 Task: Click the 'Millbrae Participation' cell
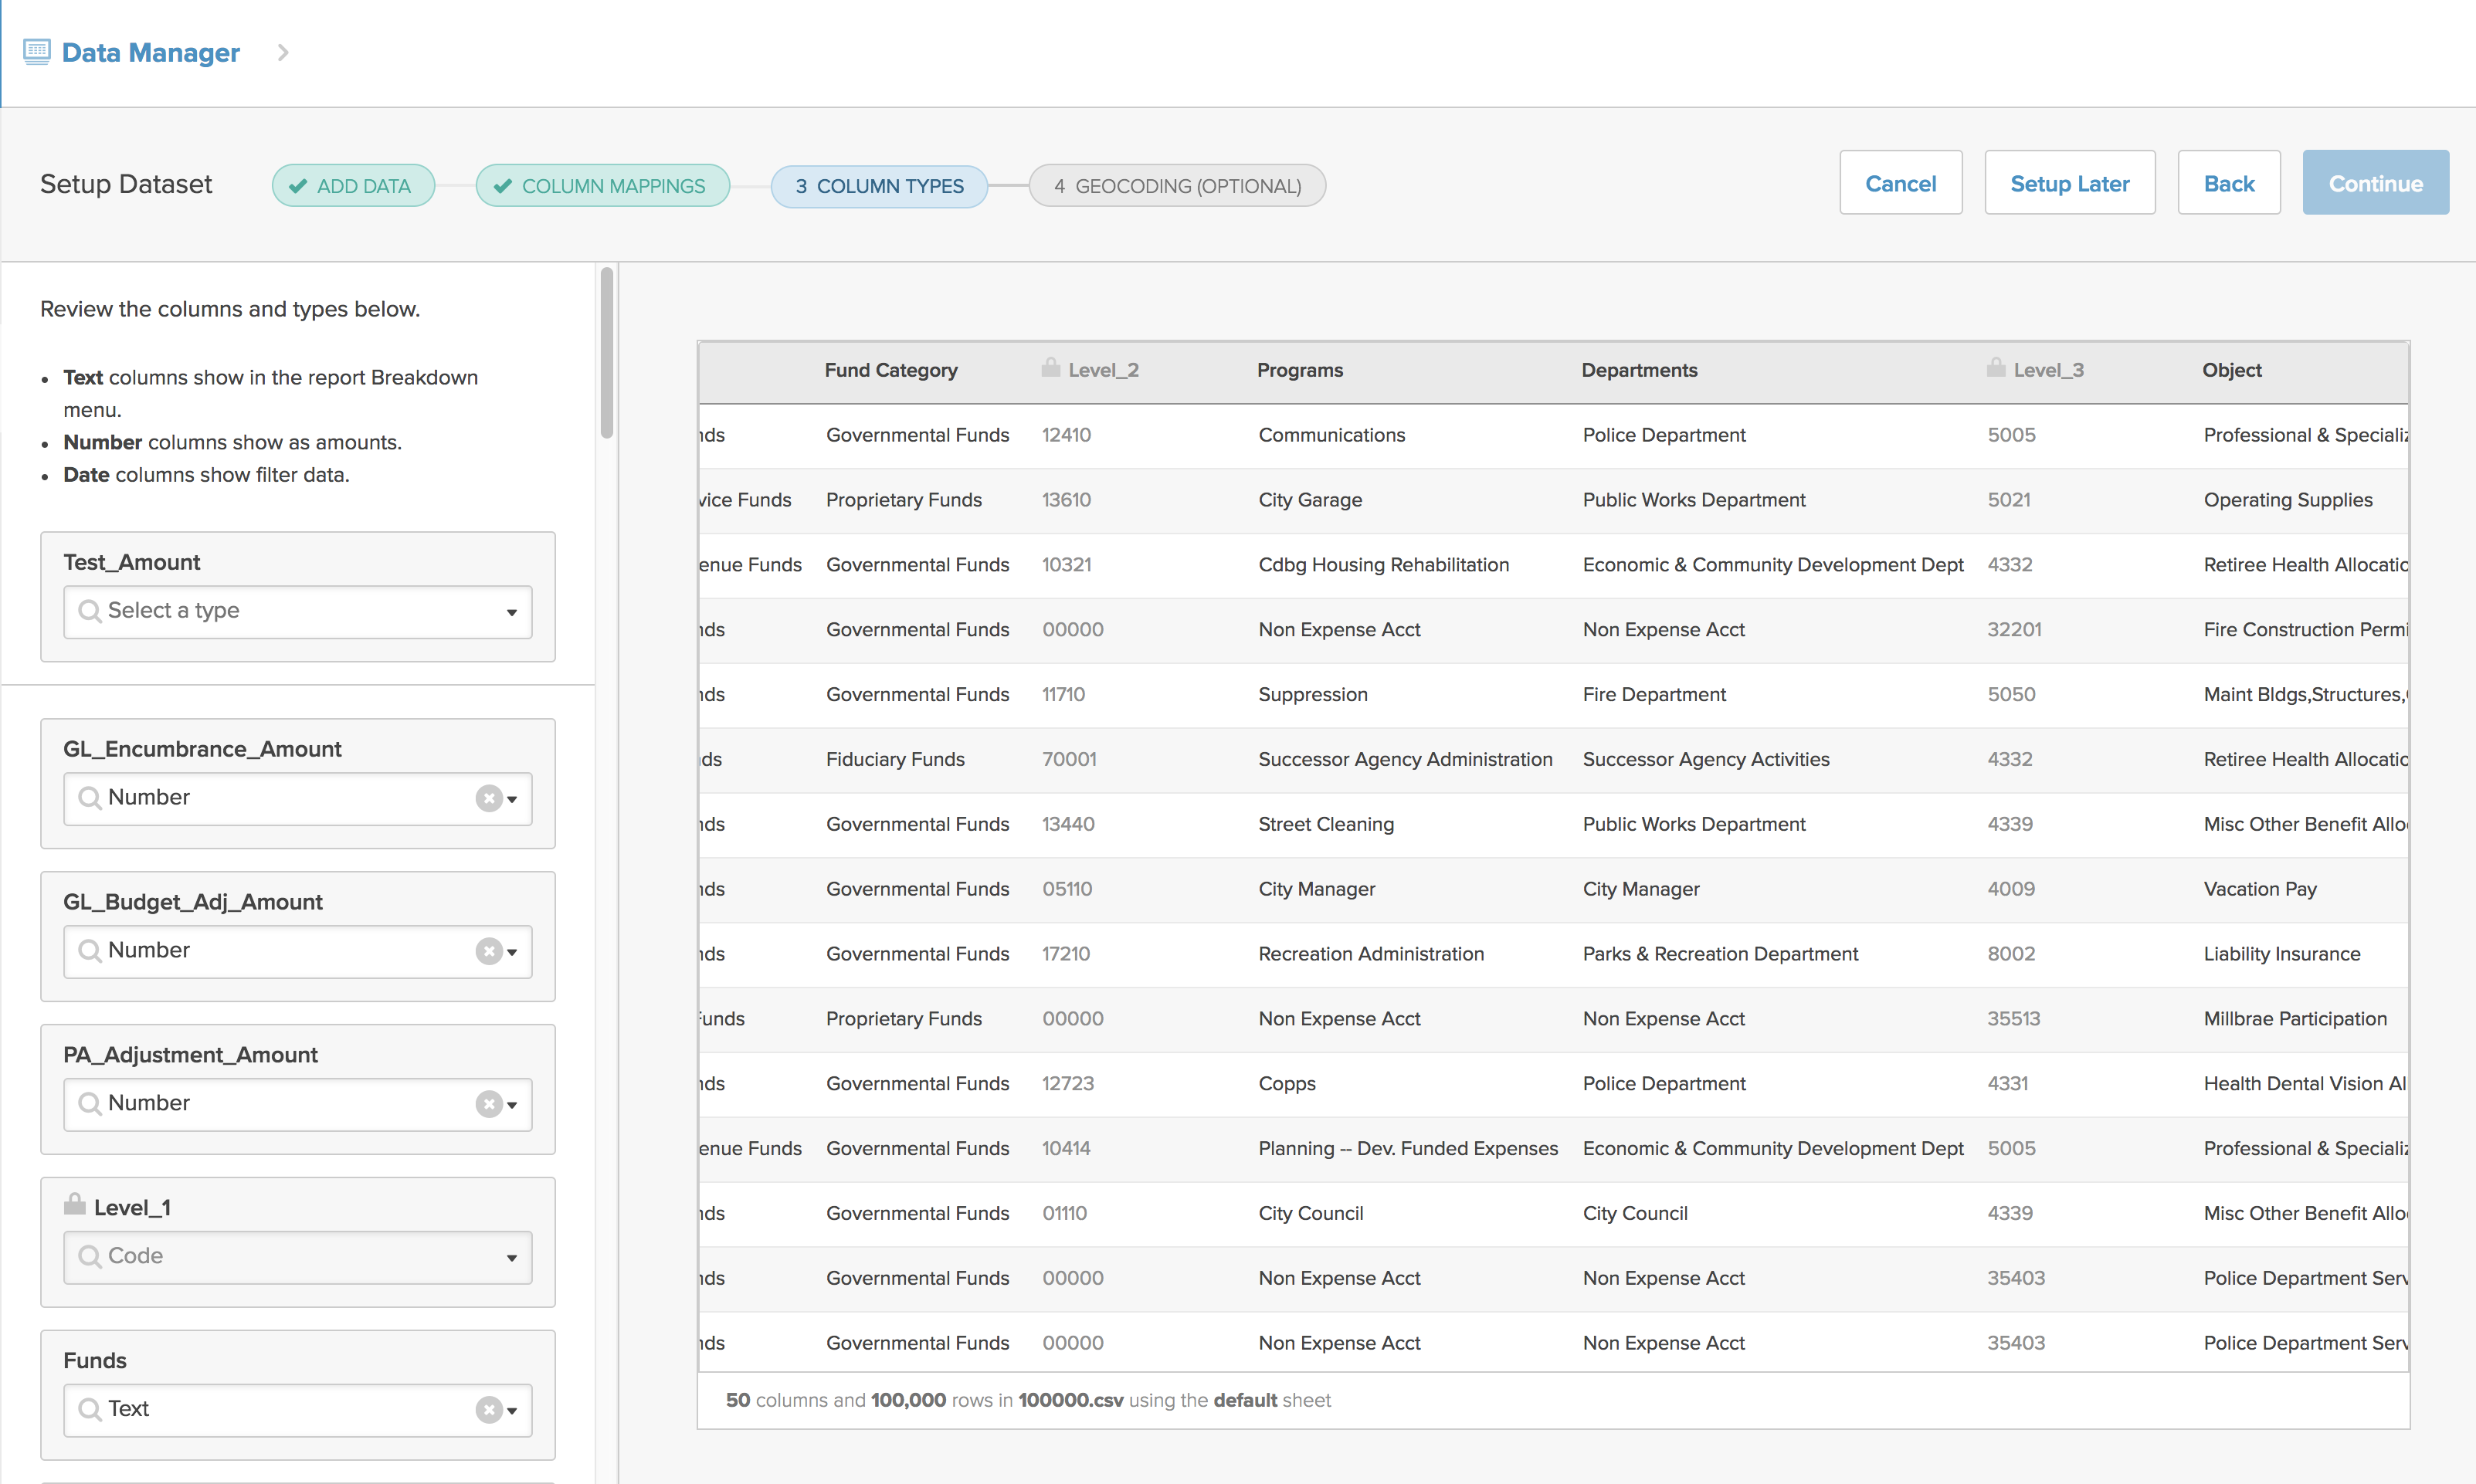pos(2295,1019)
